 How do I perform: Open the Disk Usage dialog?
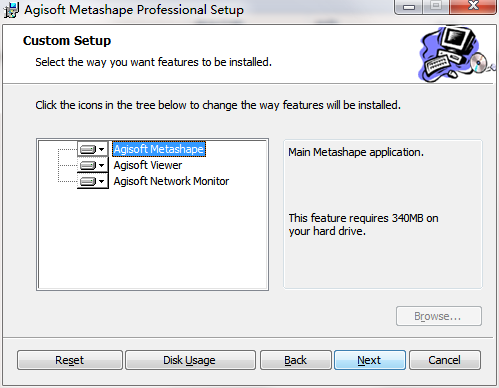190,360
